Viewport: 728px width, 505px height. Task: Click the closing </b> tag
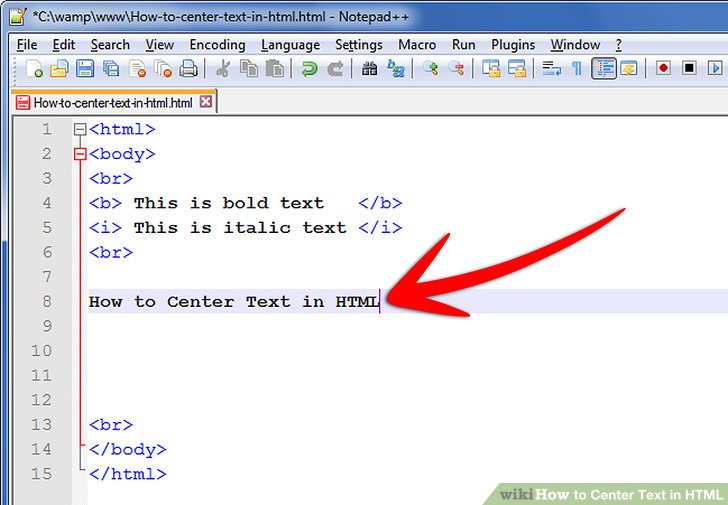click(x=380, y=203)
